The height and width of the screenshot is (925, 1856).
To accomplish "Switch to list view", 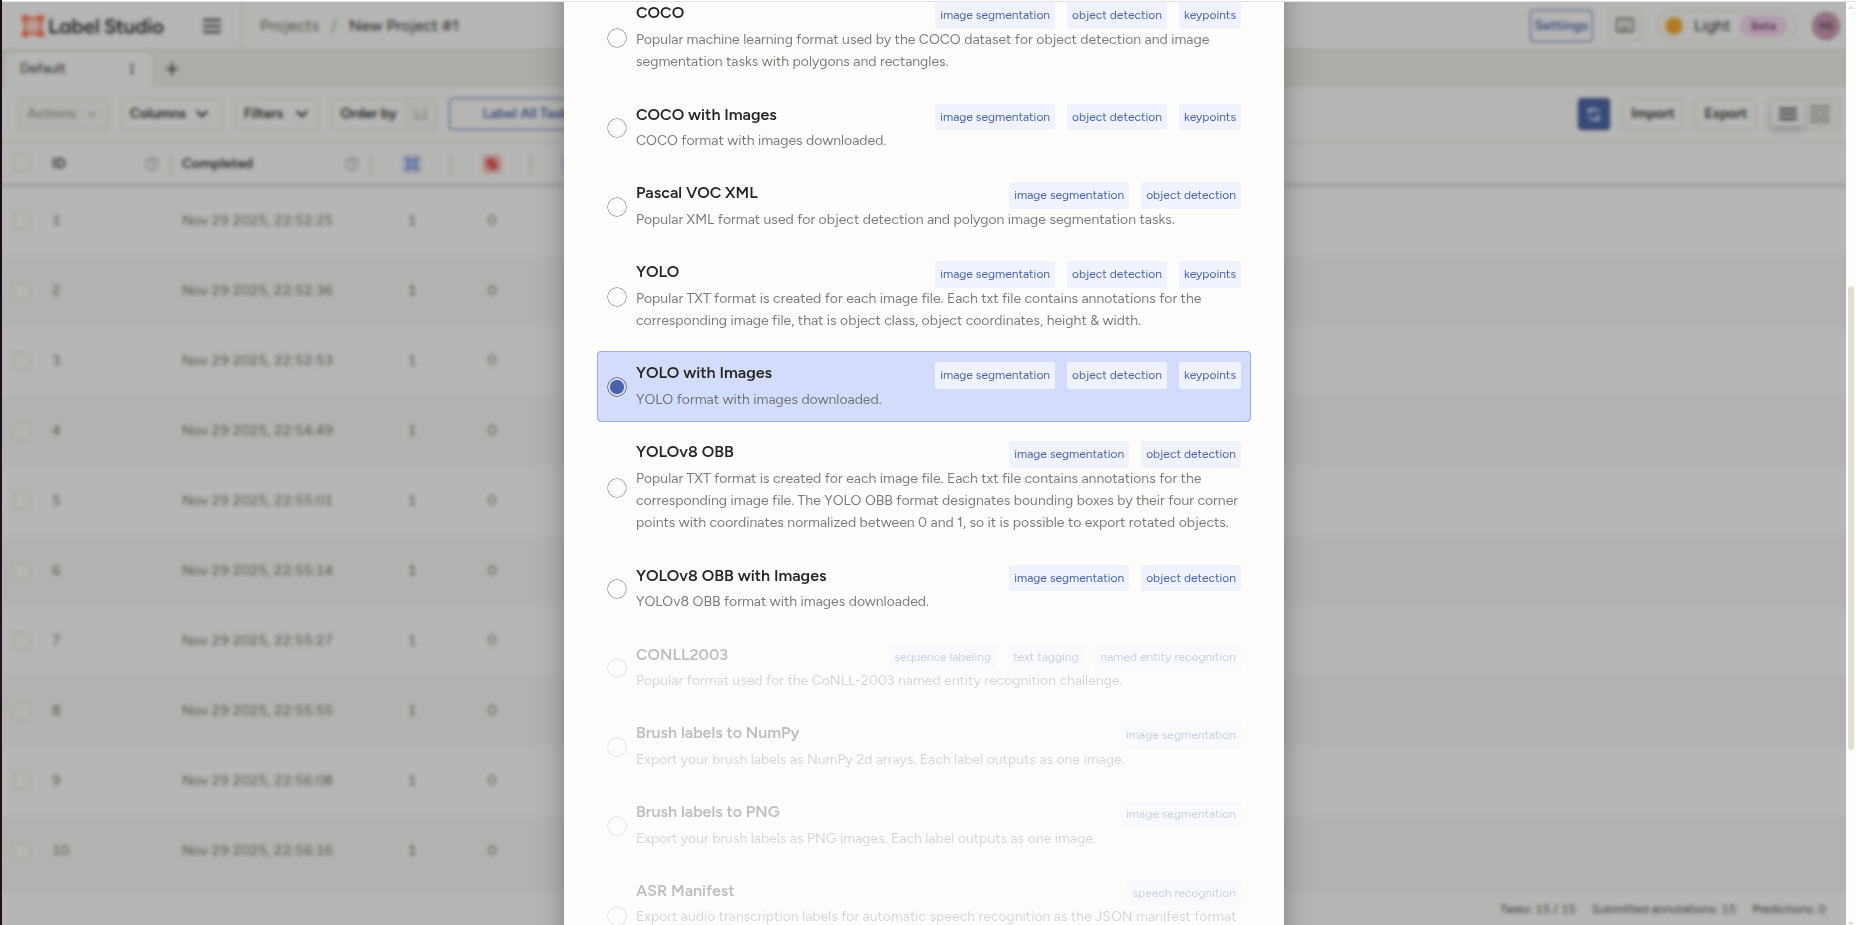I will point(1788,114).
